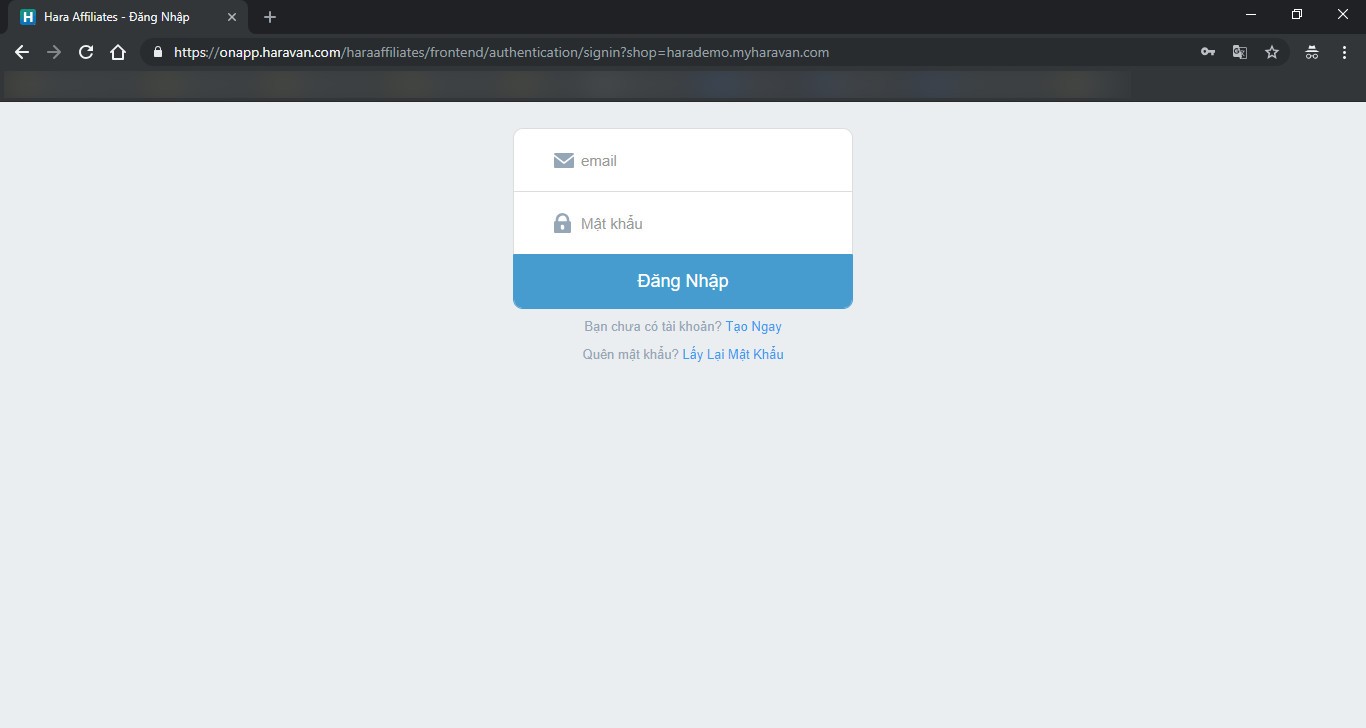Image resolution: width=1366 pixels, height=728 pixels.
Task: Click the 'Quên mật khẩu?' text
Action: point(631,355)
